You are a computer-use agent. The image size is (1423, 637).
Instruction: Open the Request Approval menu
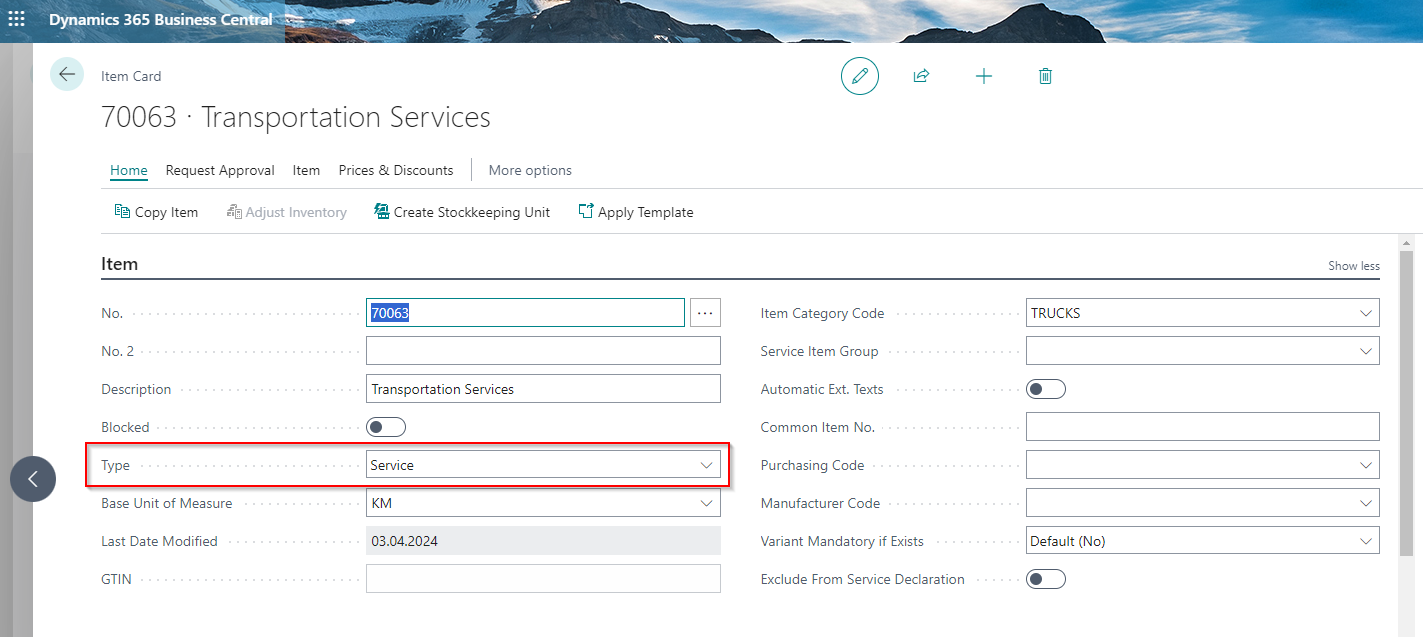pyautogui.click(x=220, y=170)
